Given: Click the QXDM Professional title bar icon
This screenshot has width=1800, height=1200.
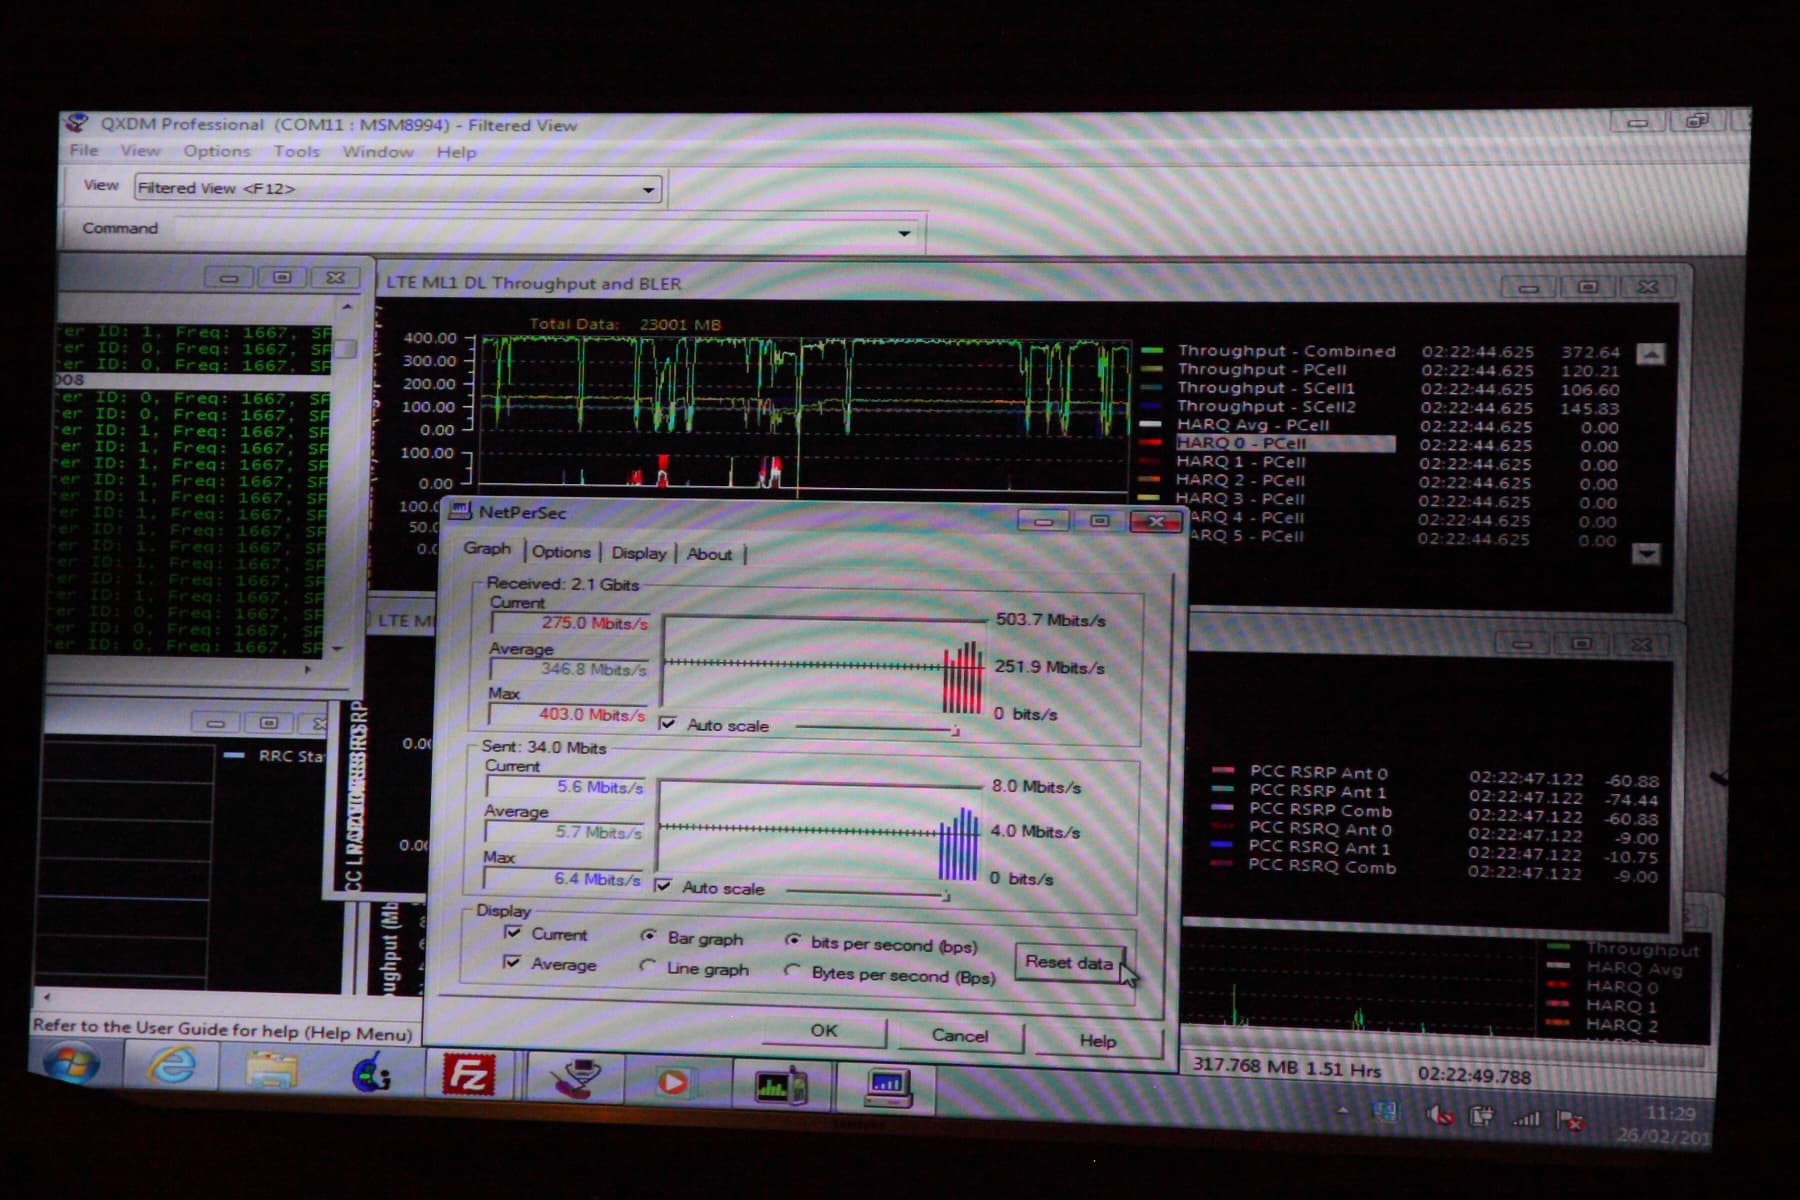Looking at the screenshot, I should coord(76,123).
